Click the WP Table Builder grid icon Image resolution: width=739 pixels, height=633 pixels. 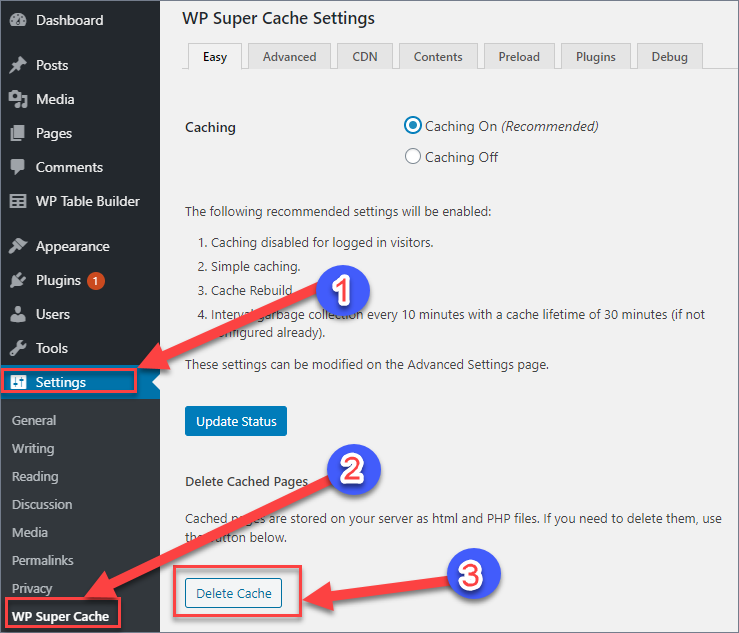click(x=18, y=201)
